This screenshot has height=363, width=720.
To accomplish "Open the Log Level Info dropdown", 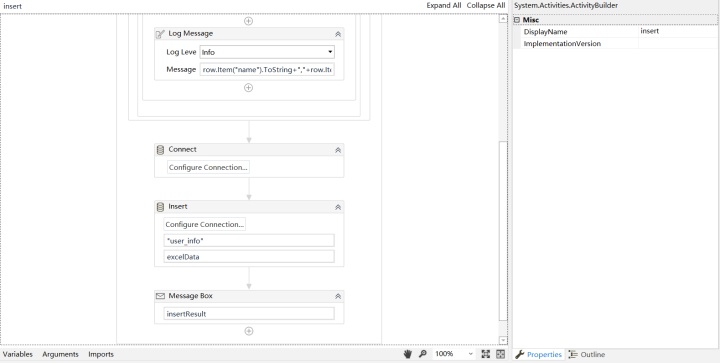I will click(x=267, y=52).
